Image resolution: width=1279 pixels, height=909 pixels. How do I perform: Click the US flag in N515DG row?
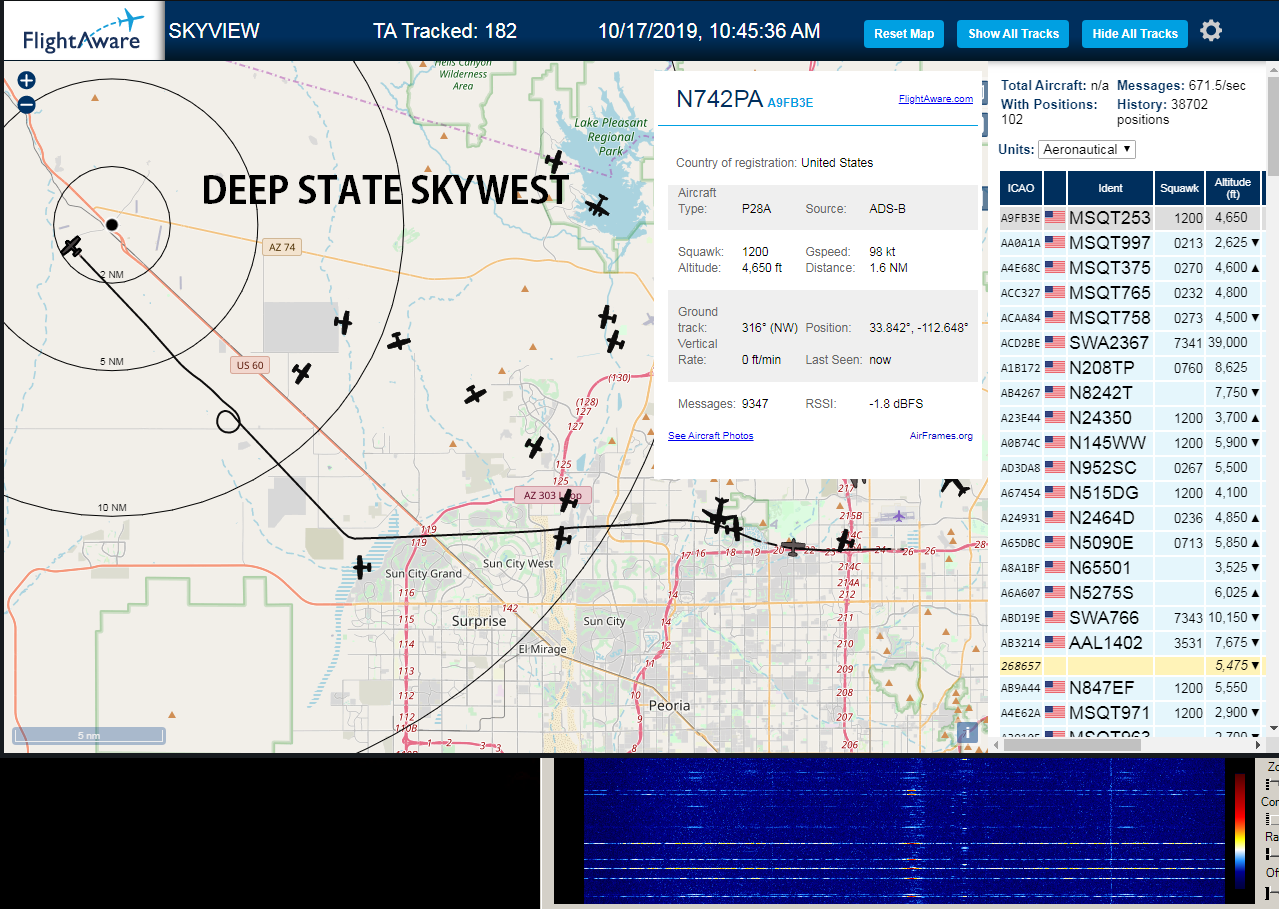click(1055, 493)
